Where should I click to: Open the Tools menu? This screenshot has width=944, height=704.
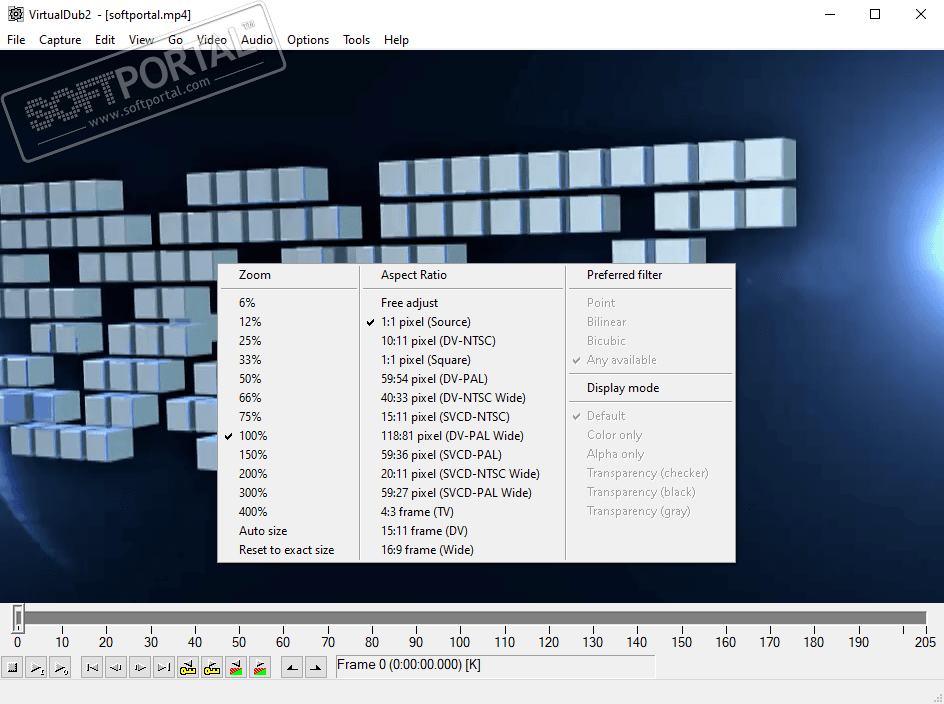pos(356,40)
